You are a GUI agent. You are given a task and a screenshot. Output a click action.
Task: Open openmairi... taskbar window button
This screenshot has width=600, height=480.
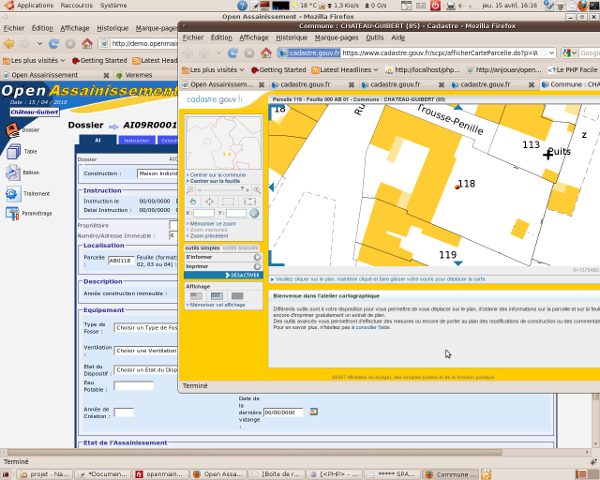(161, 474)
